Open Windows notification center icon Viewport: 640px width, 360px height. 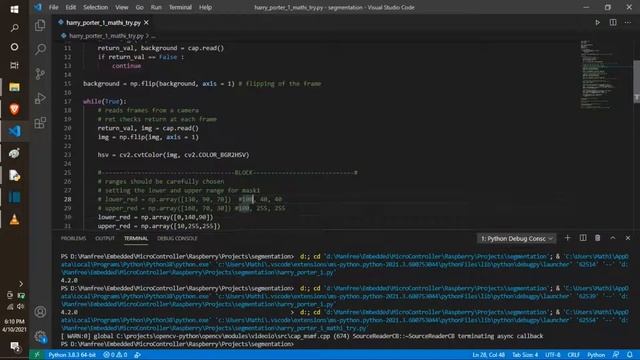coord(15,347)
